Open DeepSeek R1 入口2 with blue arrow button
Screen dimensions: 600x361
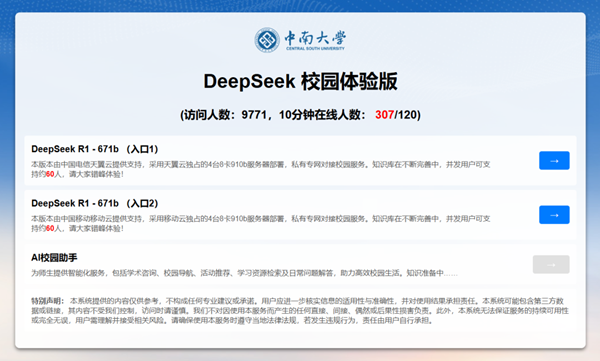tap(554, 215)
